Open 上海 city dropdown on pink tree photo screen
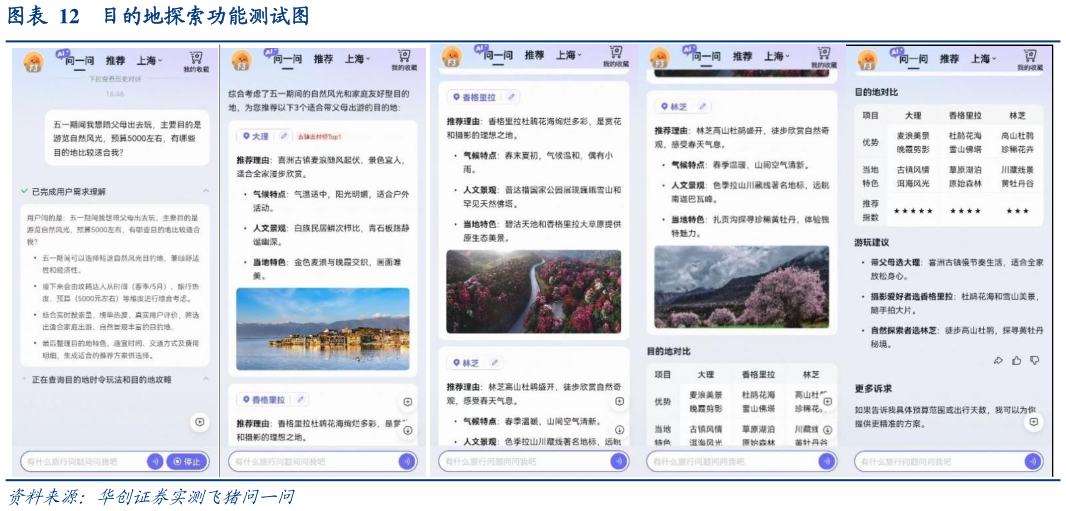Viewport: 1066px width, 511px height. [777, 56]
